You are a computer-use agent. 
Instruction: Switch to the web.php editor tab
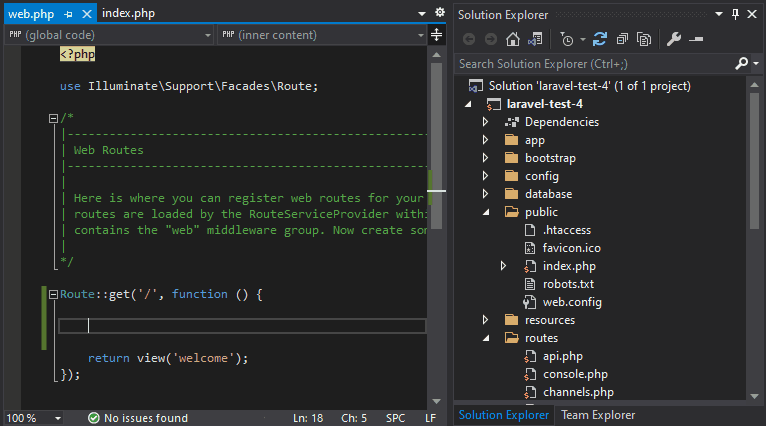(31, 14)
